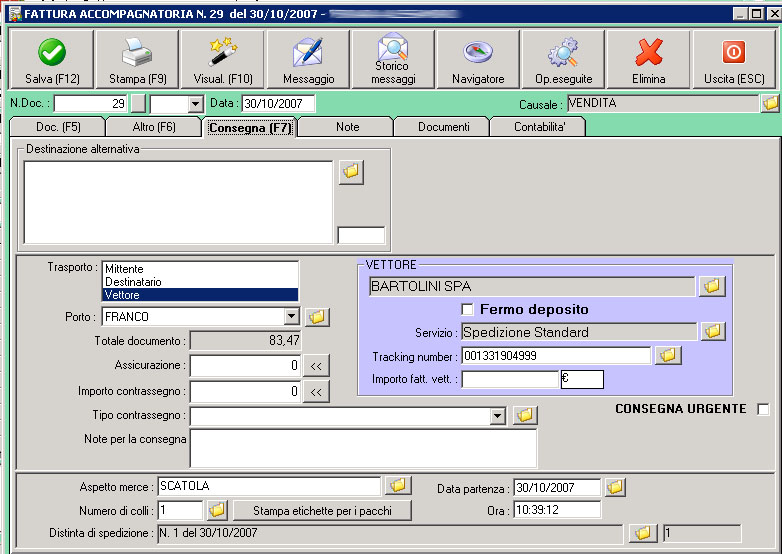Open Op.eseguite operations log
The width and height of the screenshot is (782, 554).
pyautogui.click(x=564, y=59)
